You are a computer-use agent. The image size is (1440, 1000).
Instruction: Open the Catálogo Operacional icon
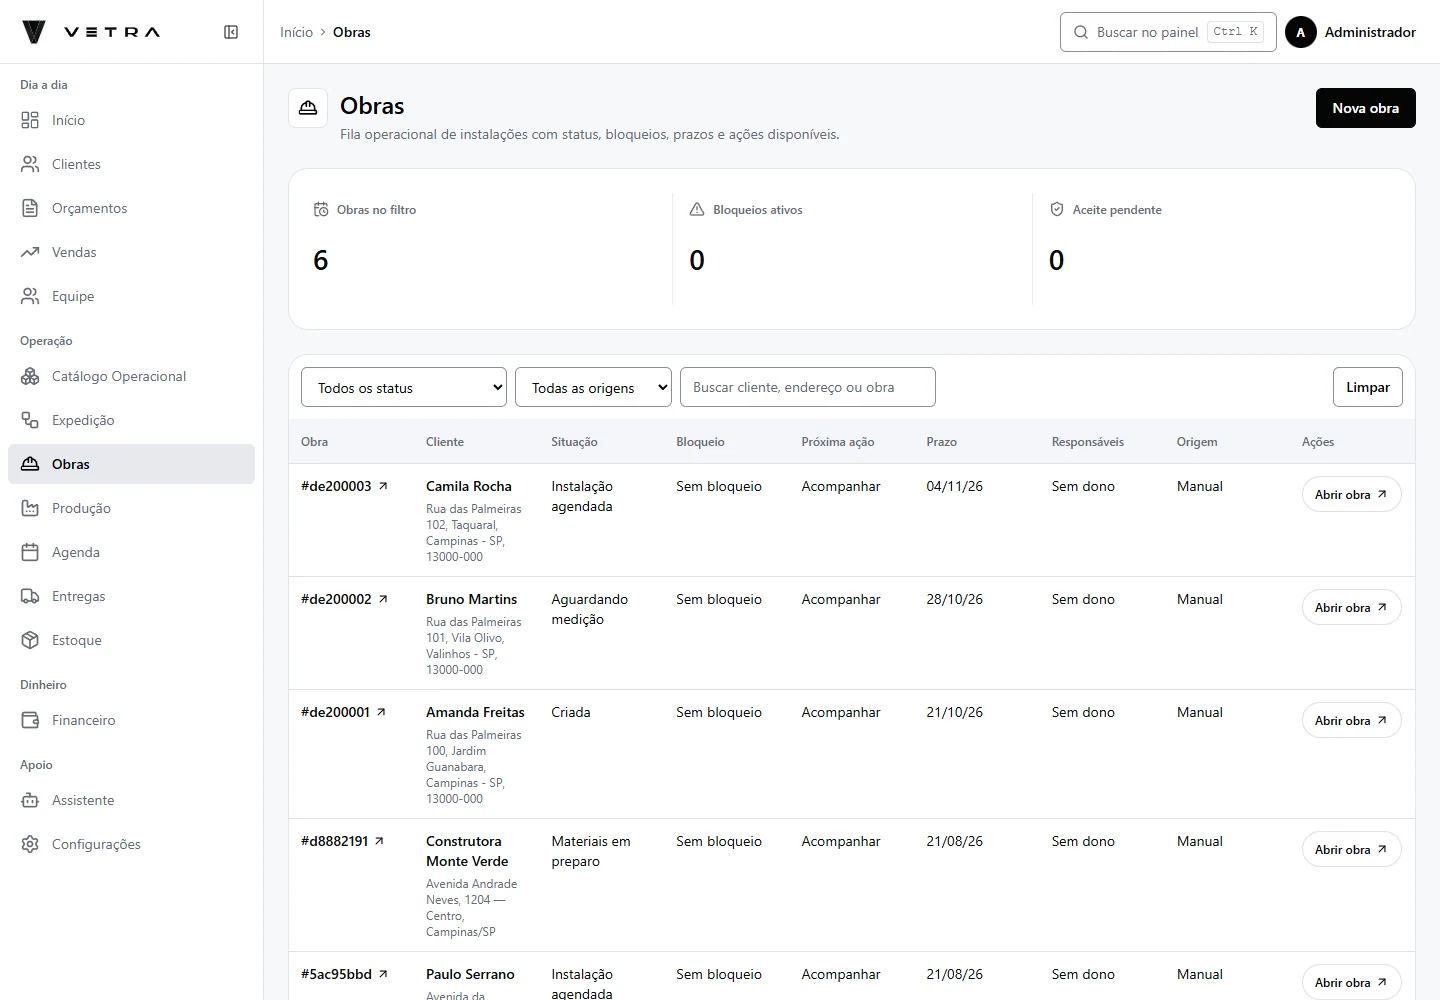click(30, 376)
